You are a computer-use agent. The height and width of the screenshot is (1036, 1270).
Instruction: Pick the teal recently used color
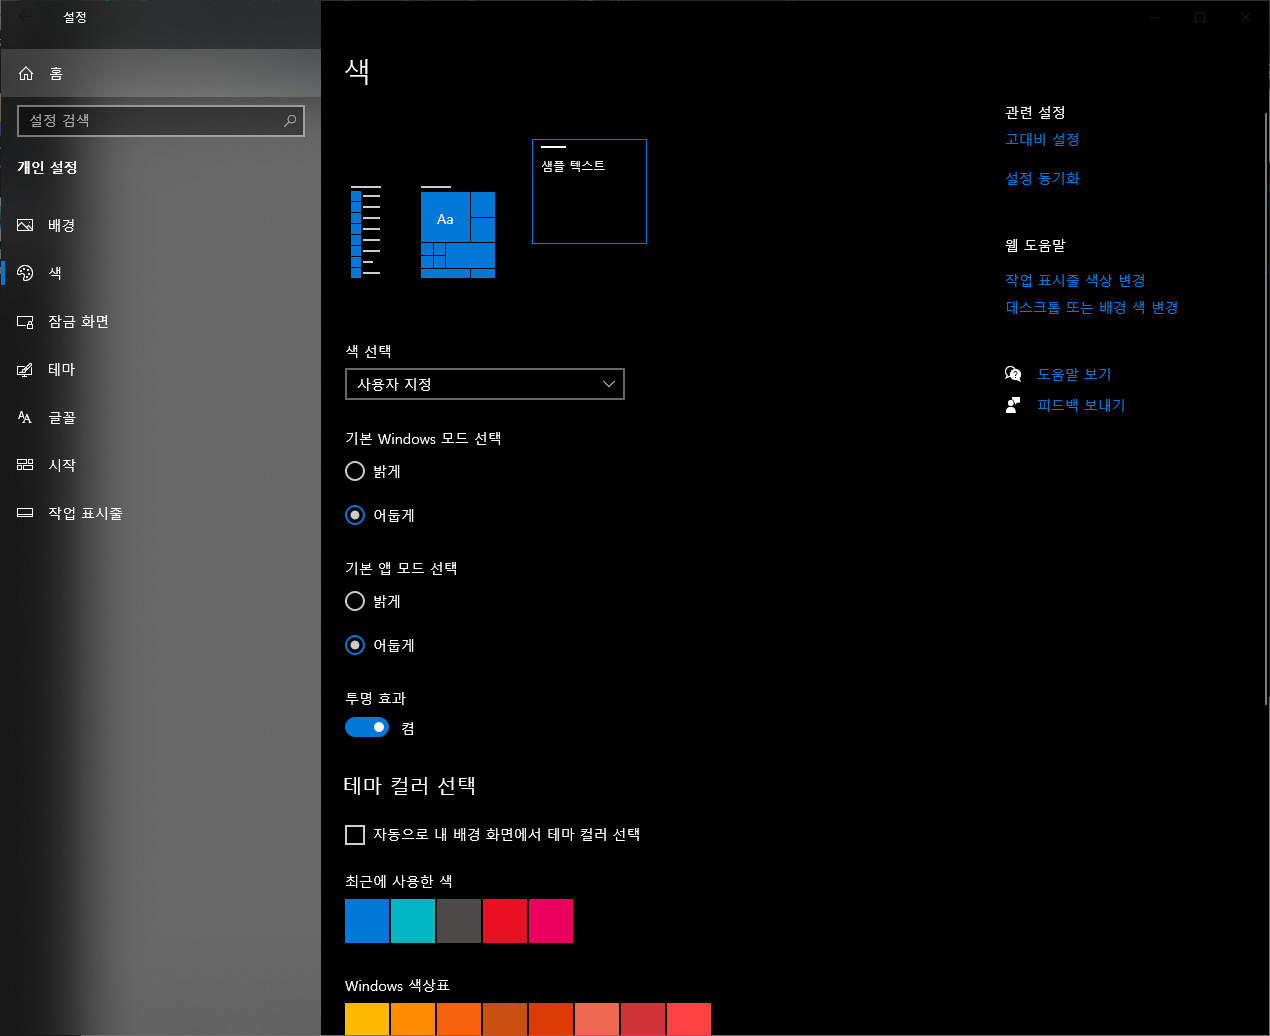[x=413, y=921]
